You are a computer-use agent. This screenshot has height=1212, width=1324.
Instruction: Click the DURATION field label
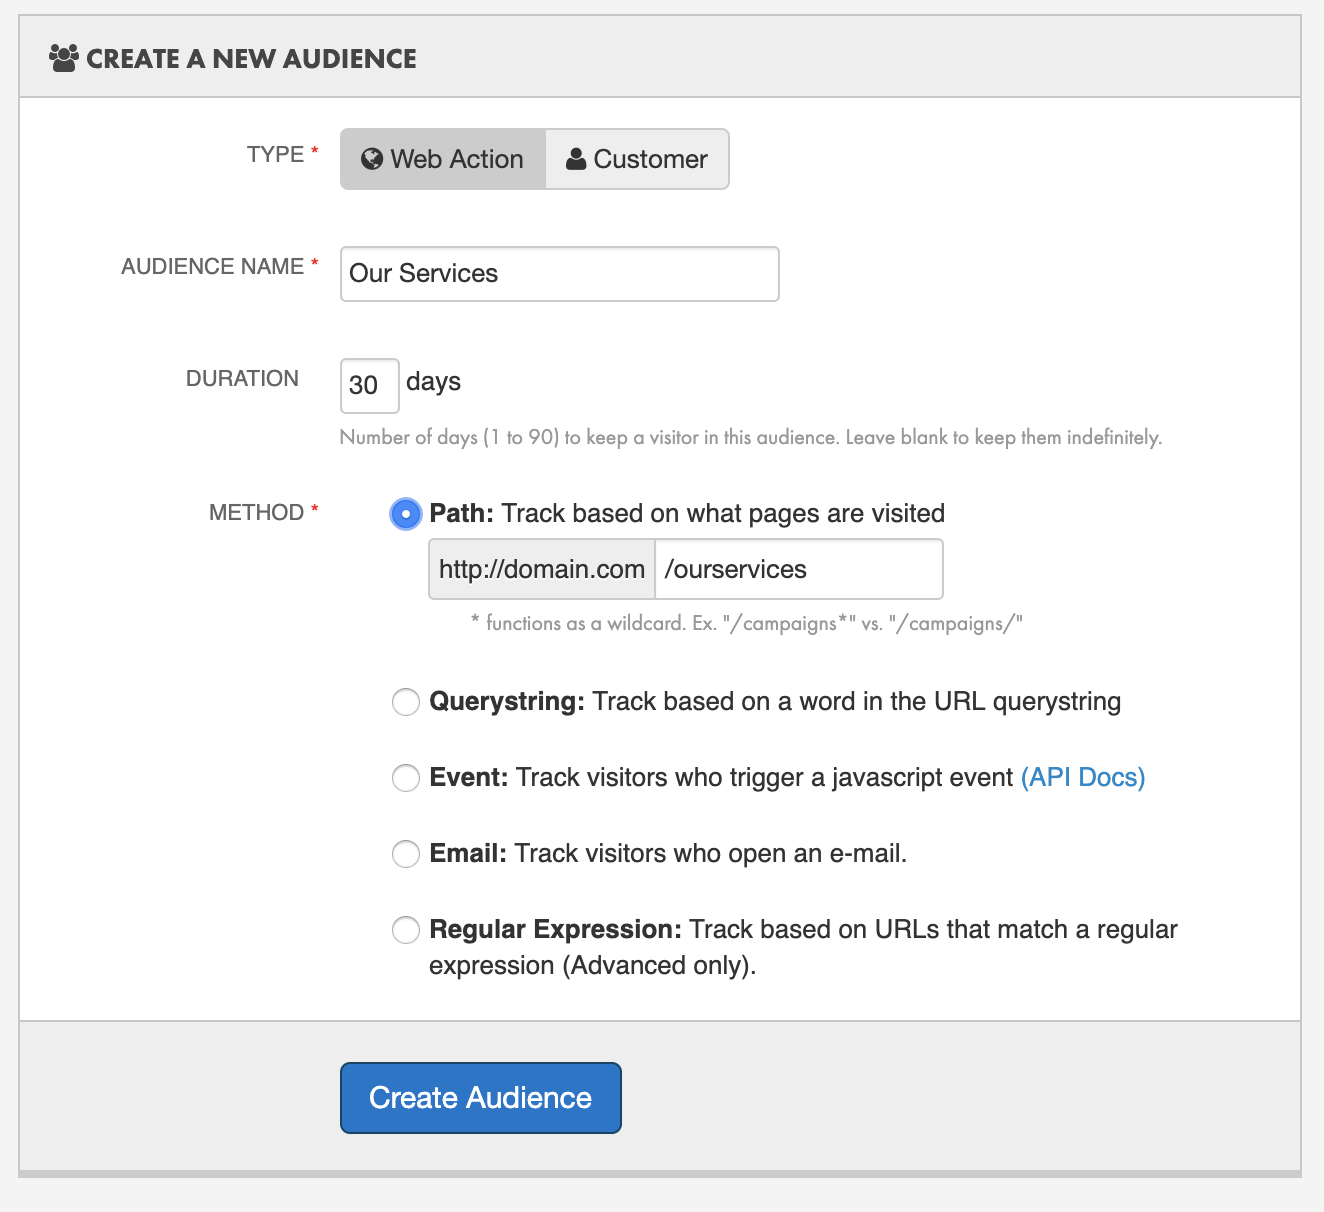point(242,379)
